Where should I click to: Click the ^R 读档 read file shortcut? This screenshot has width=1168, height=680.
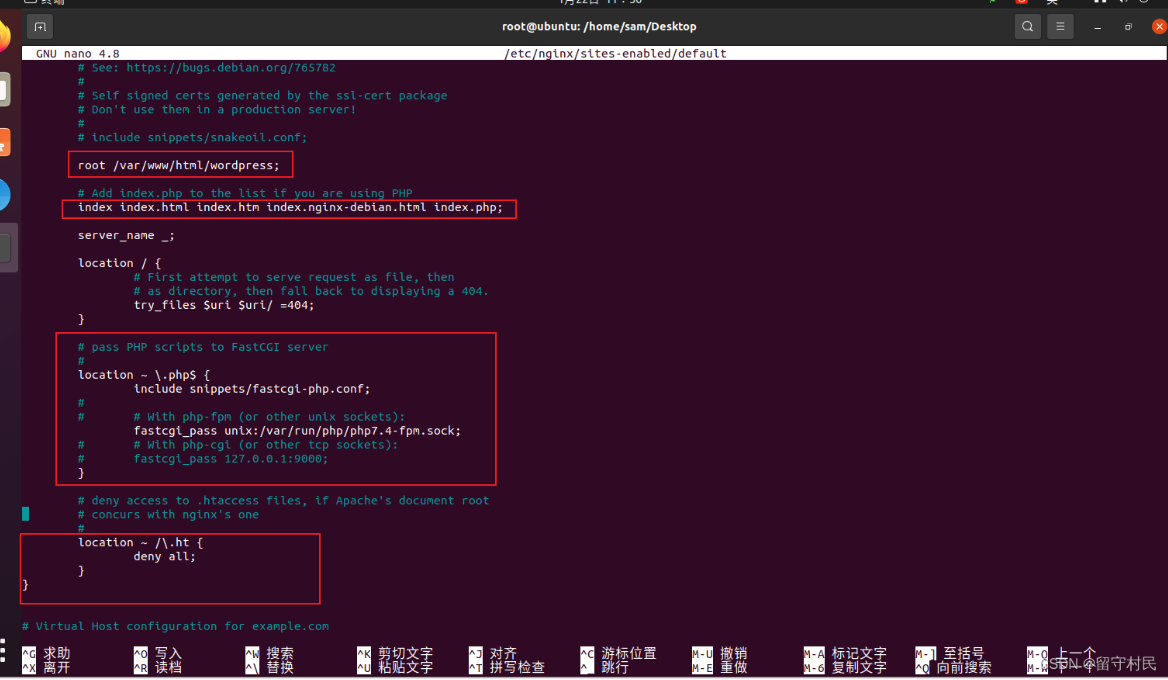click(x=158, y=667)
